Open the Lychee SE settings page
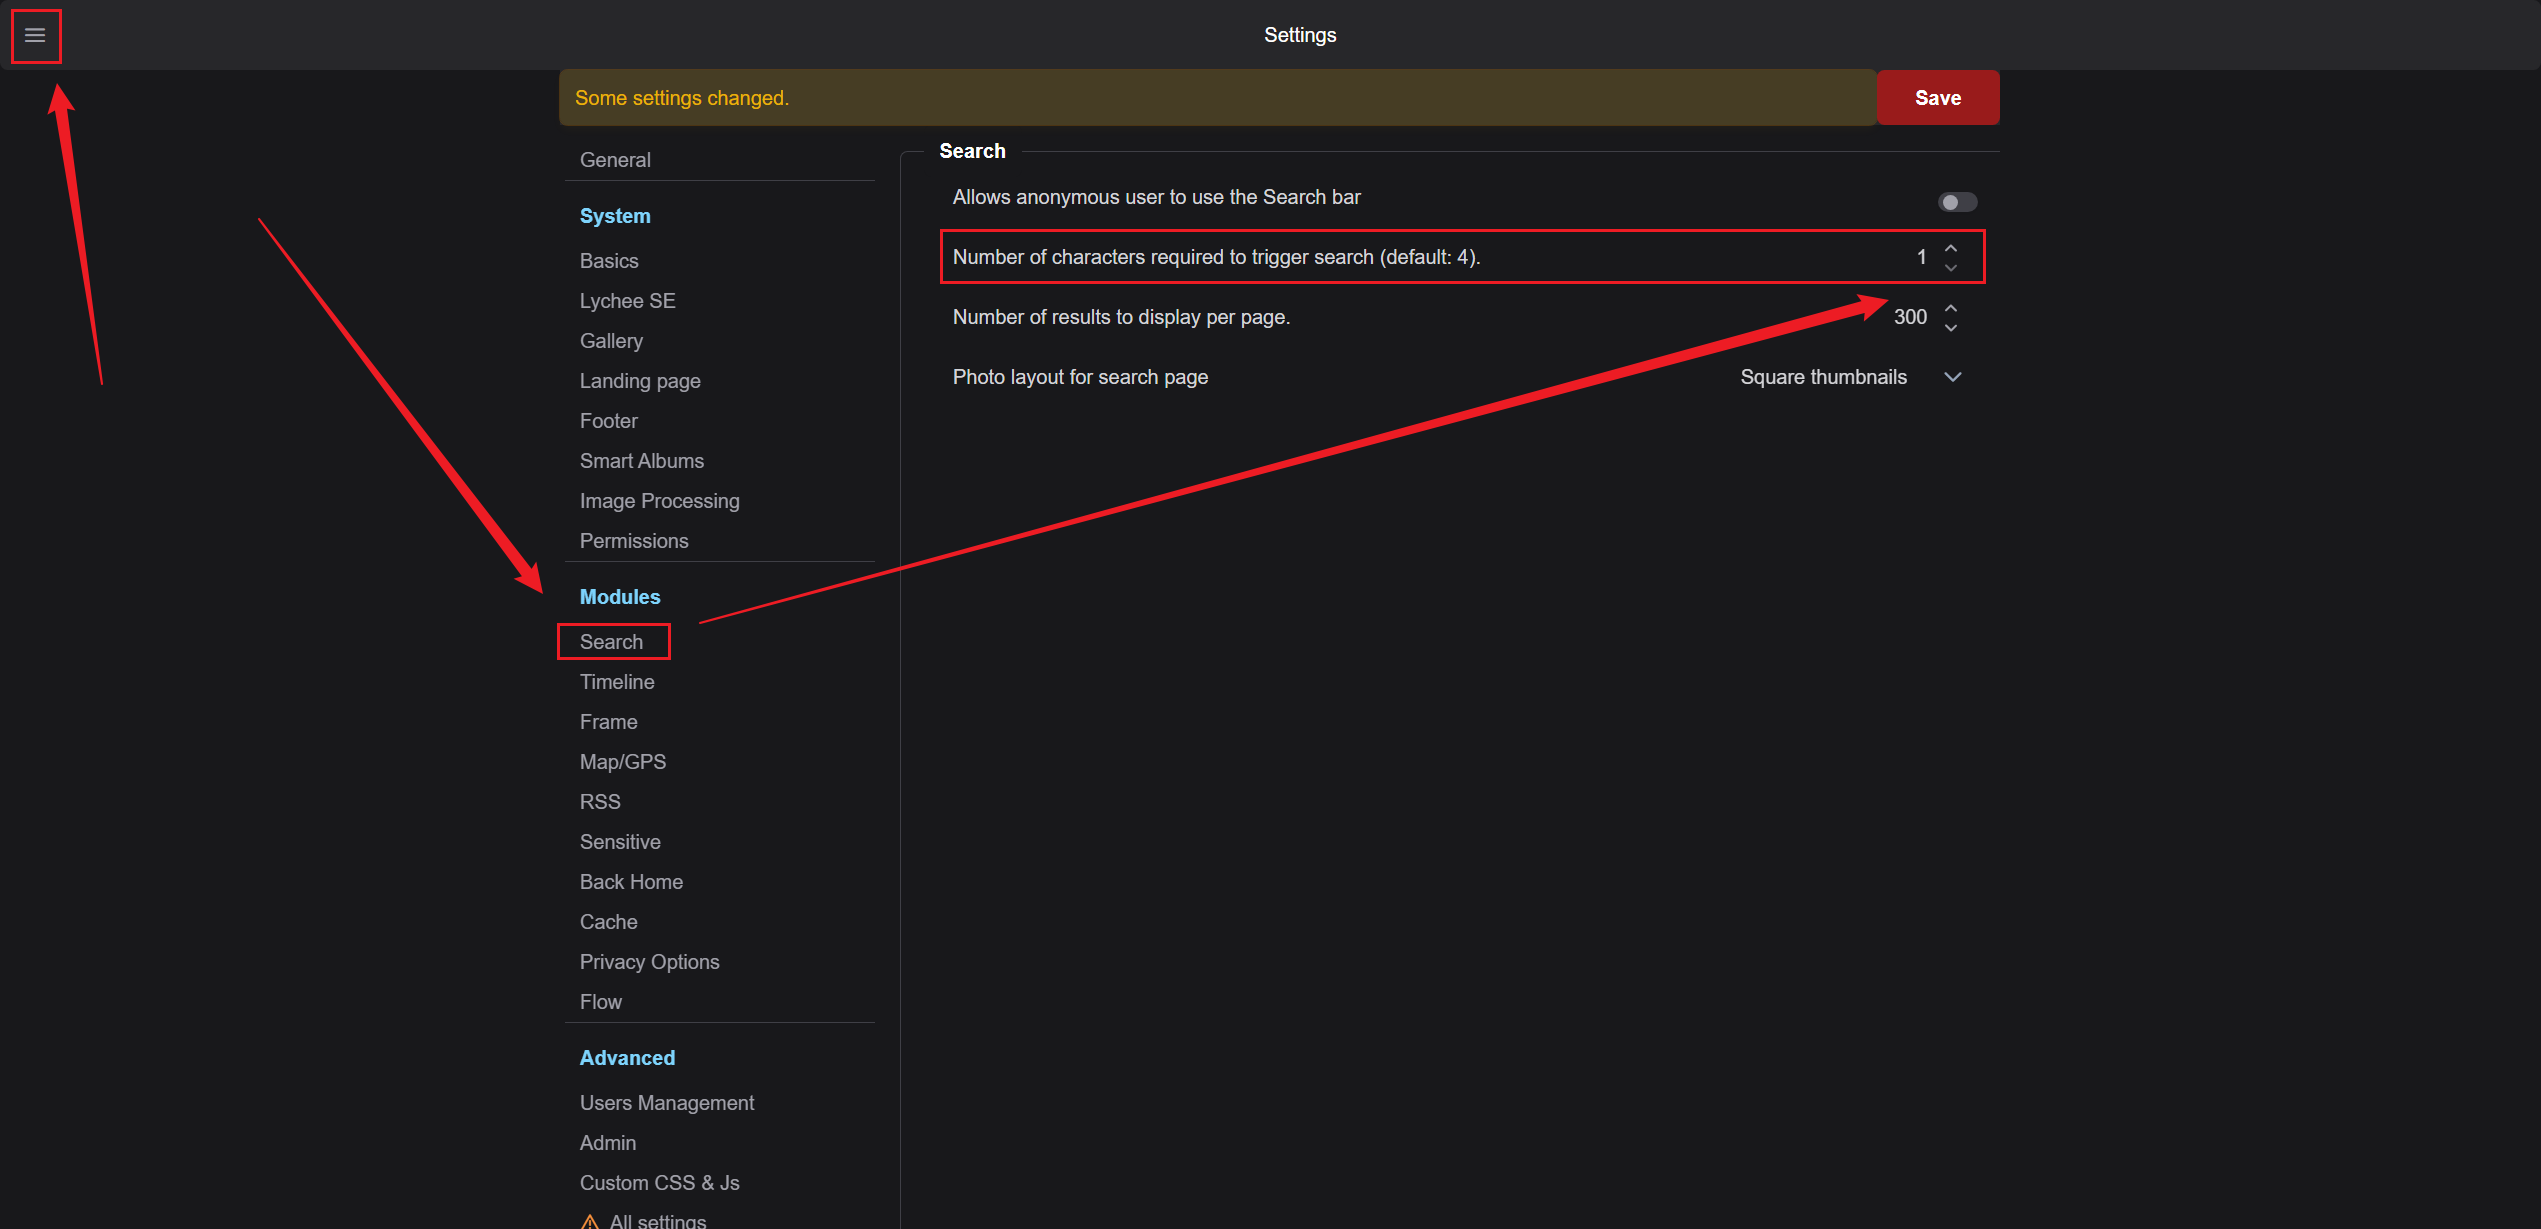The height and width of the screenshot is (1229, 2541). click(627, 301)
